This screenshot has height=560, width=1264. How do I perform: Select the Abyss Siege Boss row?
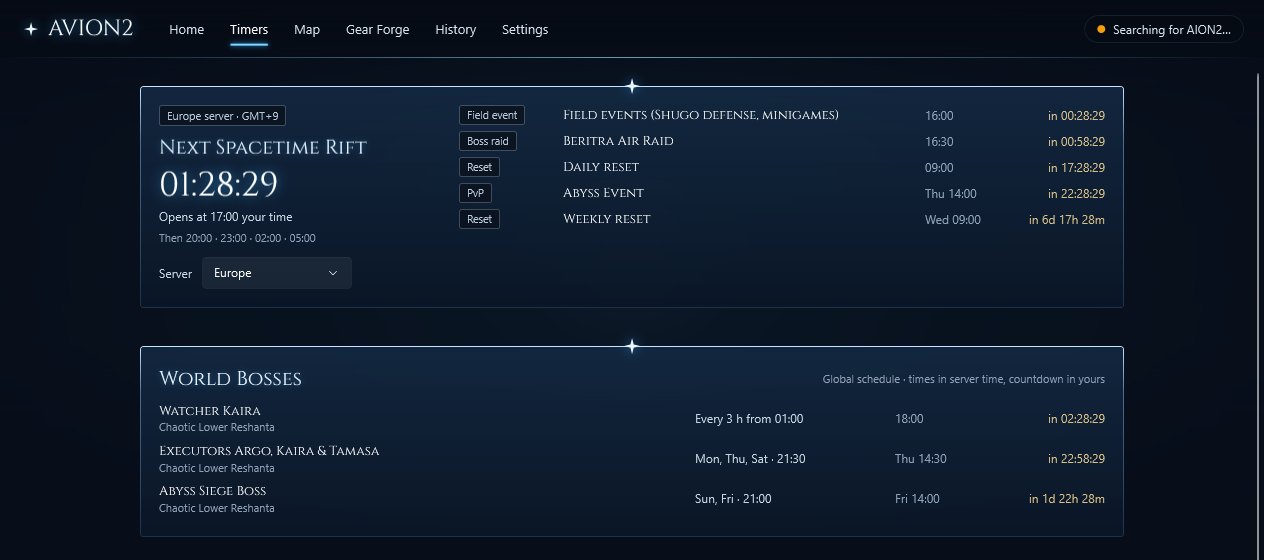coord(632,499)
